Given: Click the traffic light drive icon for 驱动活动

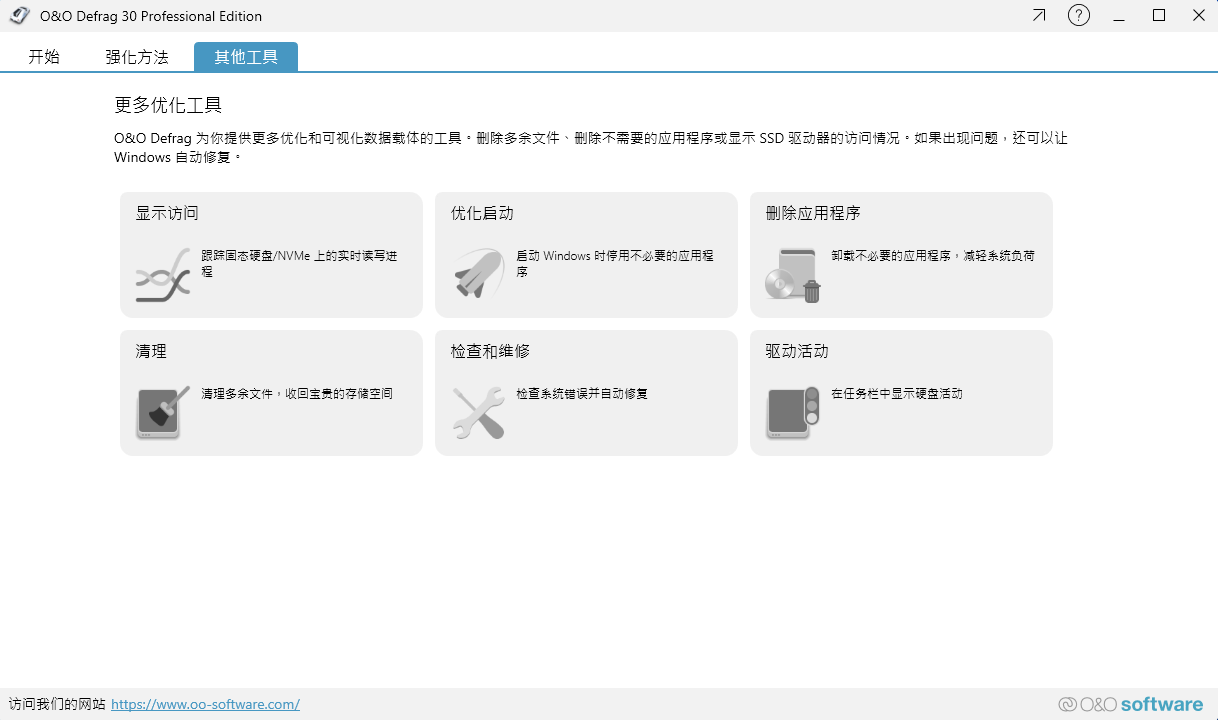Looking at the screenshot, I should [793, 412].
